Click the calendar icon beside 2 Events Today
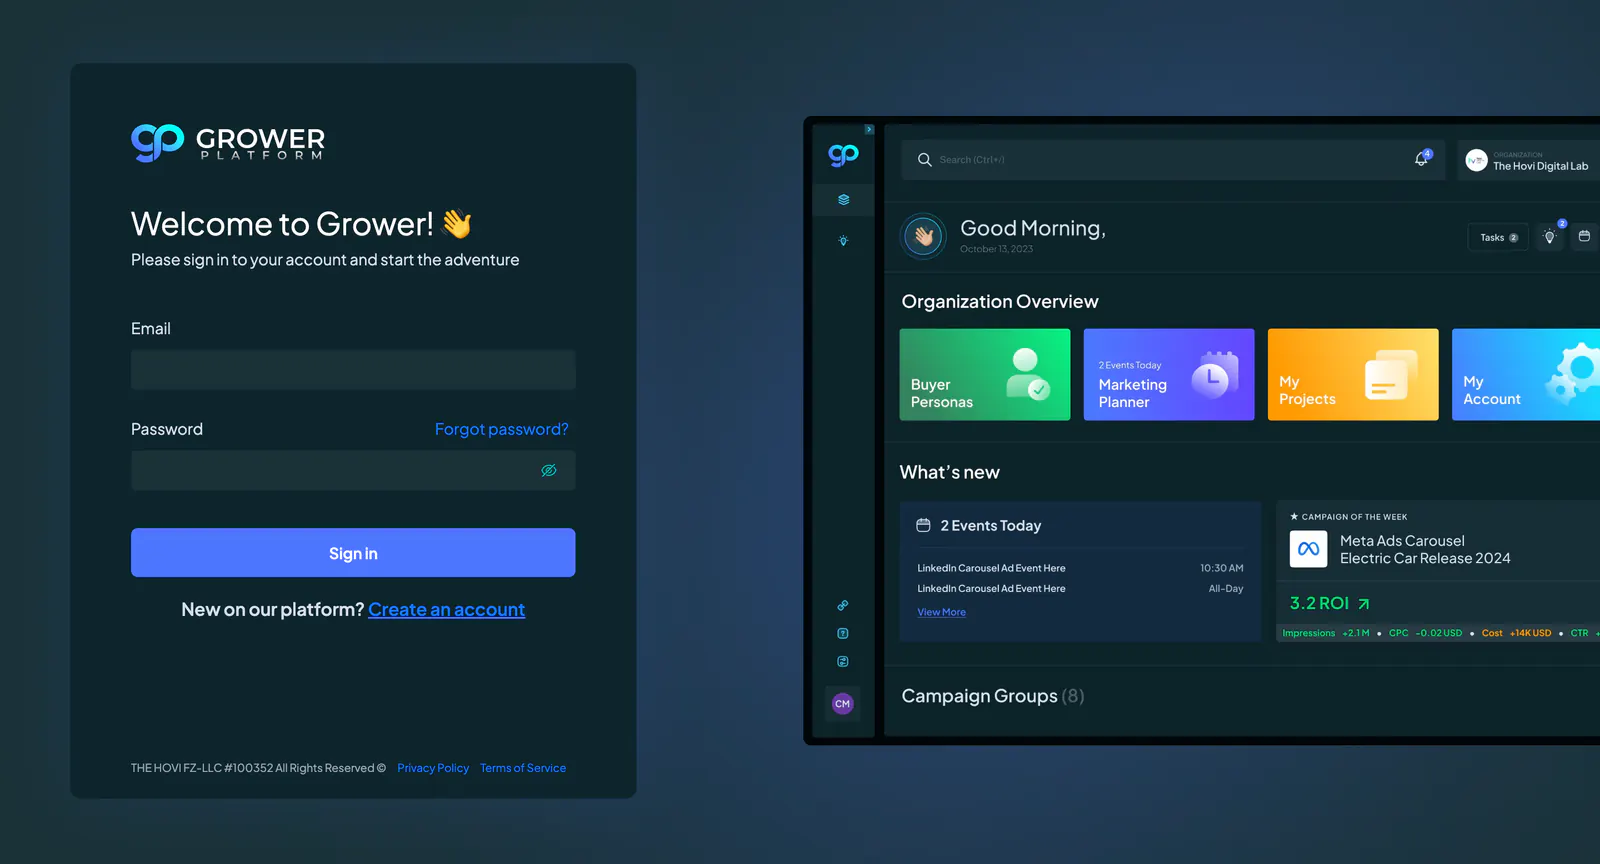 (924, 525)
